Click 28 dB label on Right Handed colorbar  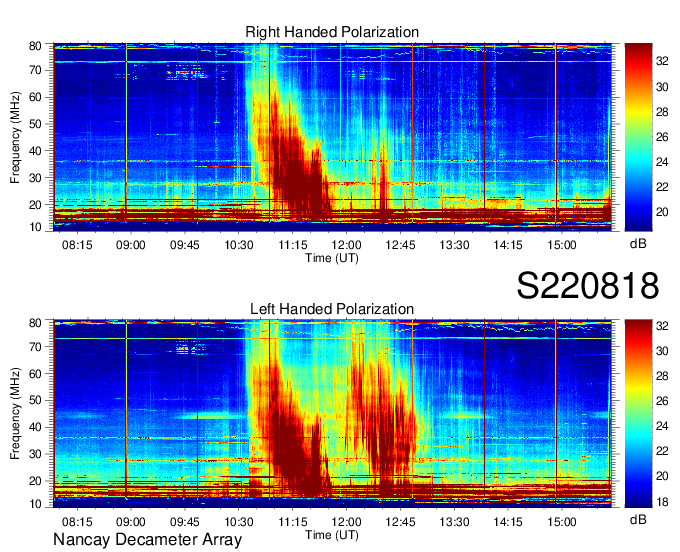point(662,112)
